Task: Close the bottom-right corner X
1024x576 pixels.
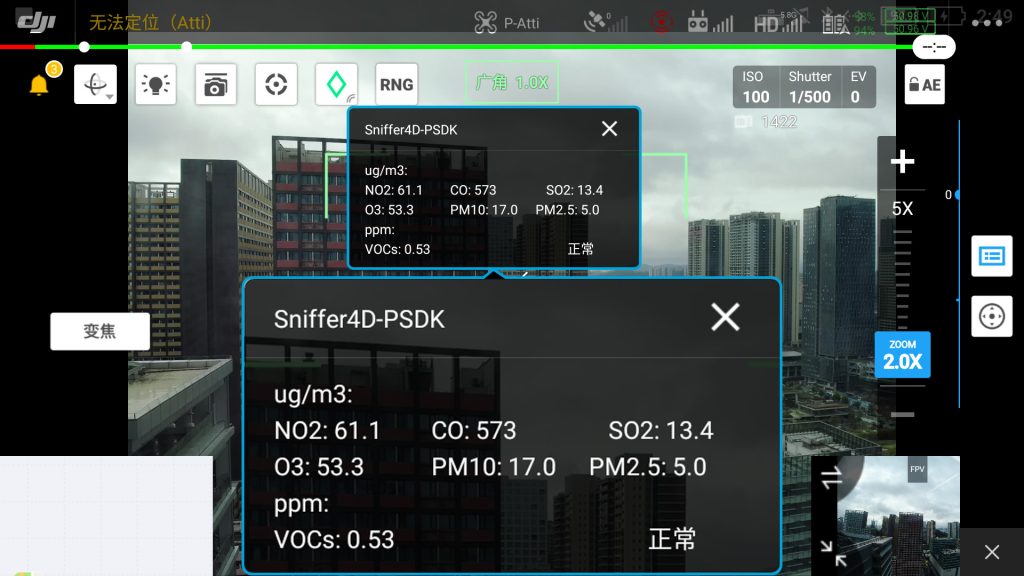Action: (991, 552)
